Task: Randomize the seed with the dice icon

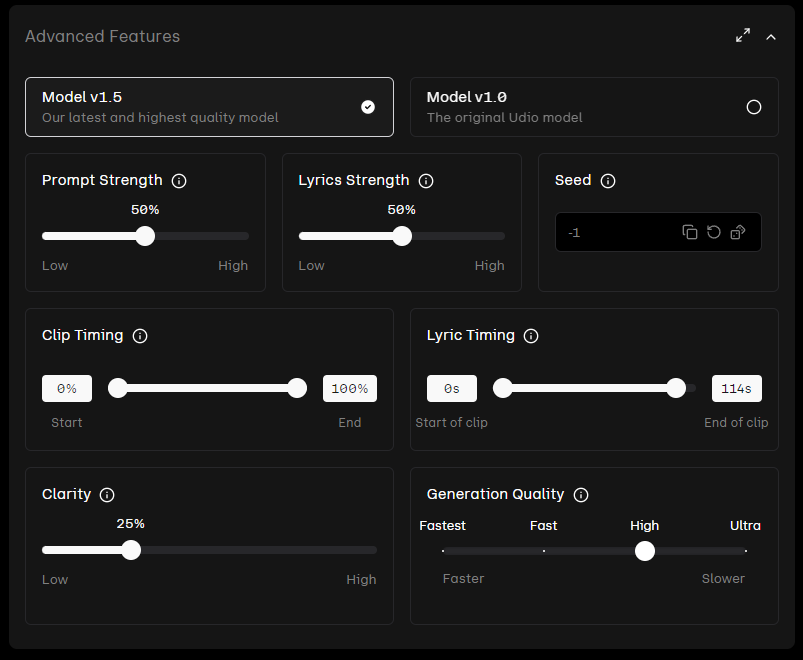Action: coord(738,232)
